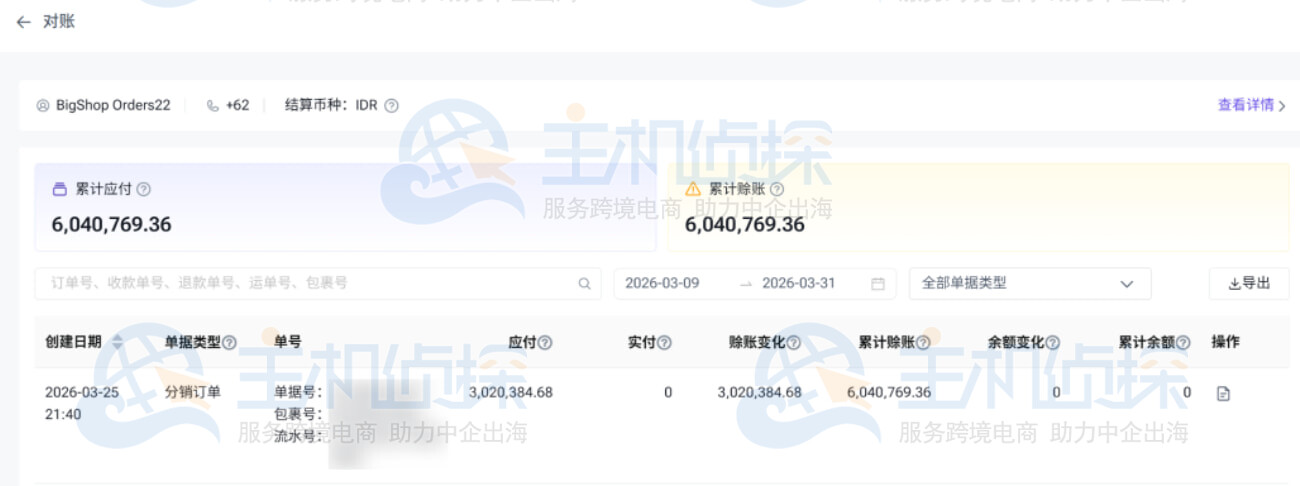Click the search magnifier icon
The width and height of the screenshot is (1300, 486).
[x=584, y=284]
